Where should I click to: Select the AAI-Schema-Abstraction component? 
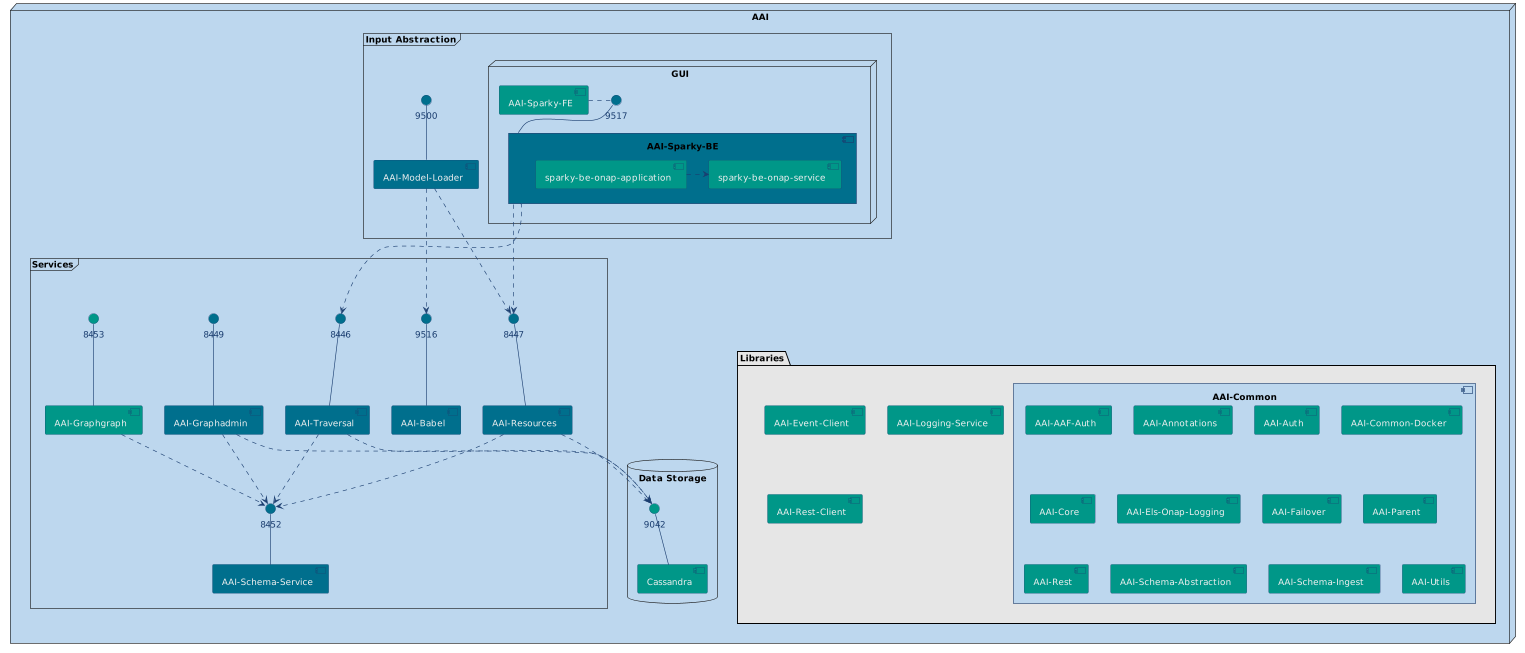[1179, 579]
